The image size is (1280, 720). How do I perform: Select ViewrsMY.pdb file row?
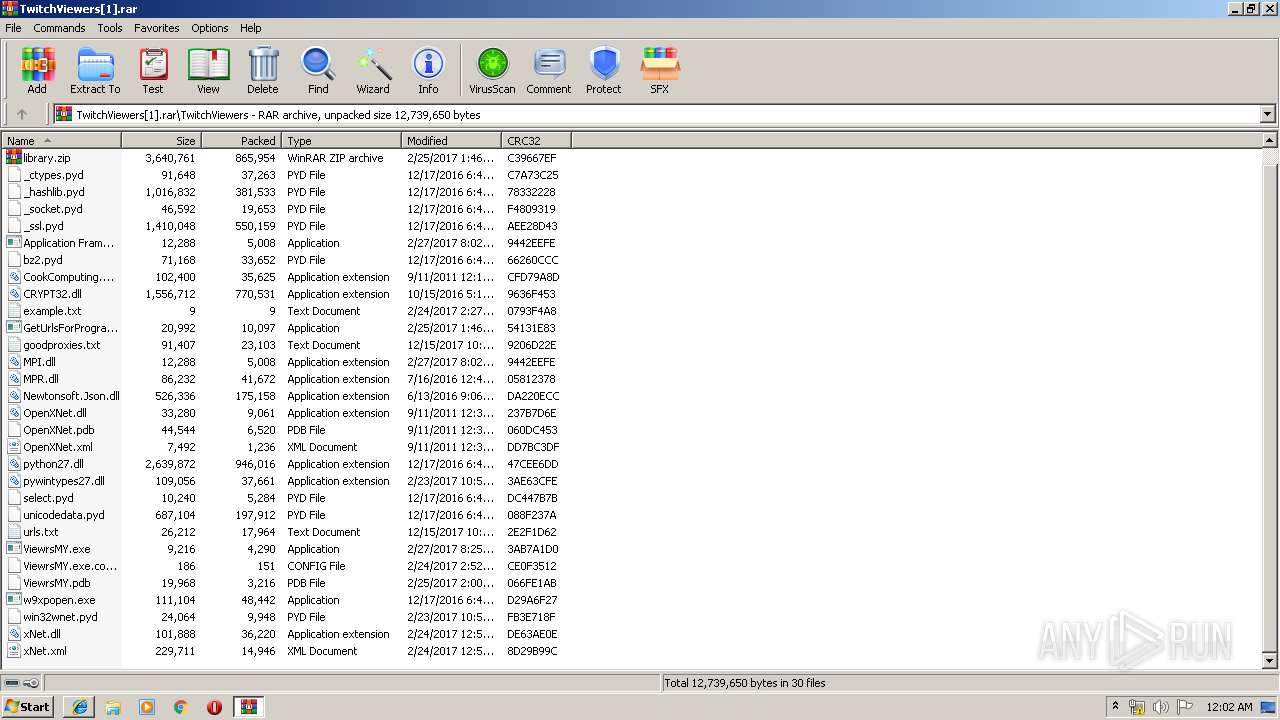click(x=283, y=583)
